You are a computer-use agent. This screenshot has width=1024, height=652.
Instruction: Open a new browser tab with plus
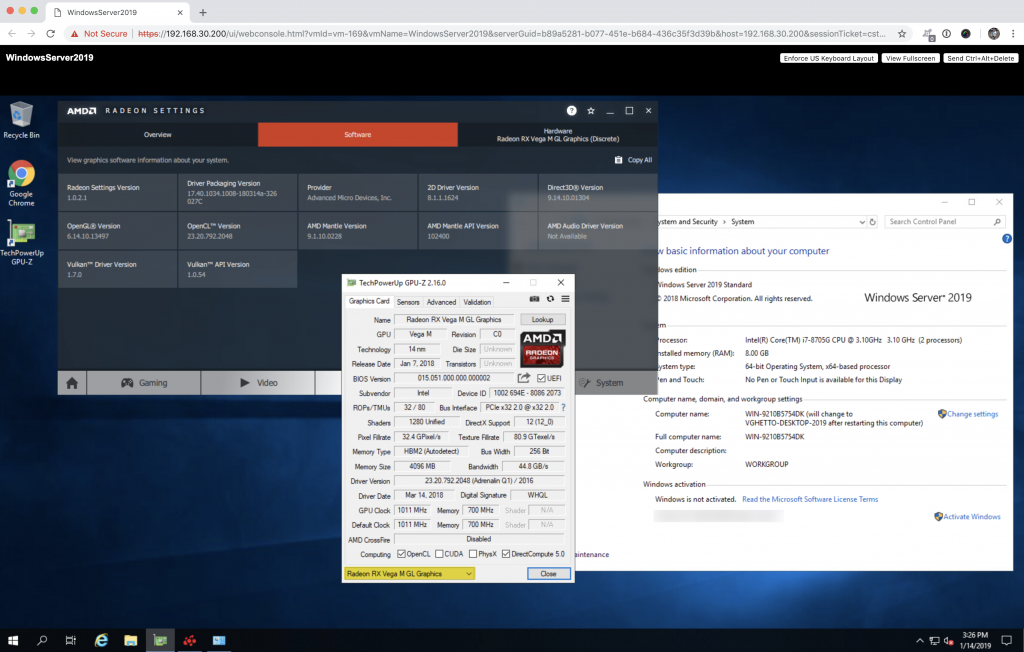202,12
